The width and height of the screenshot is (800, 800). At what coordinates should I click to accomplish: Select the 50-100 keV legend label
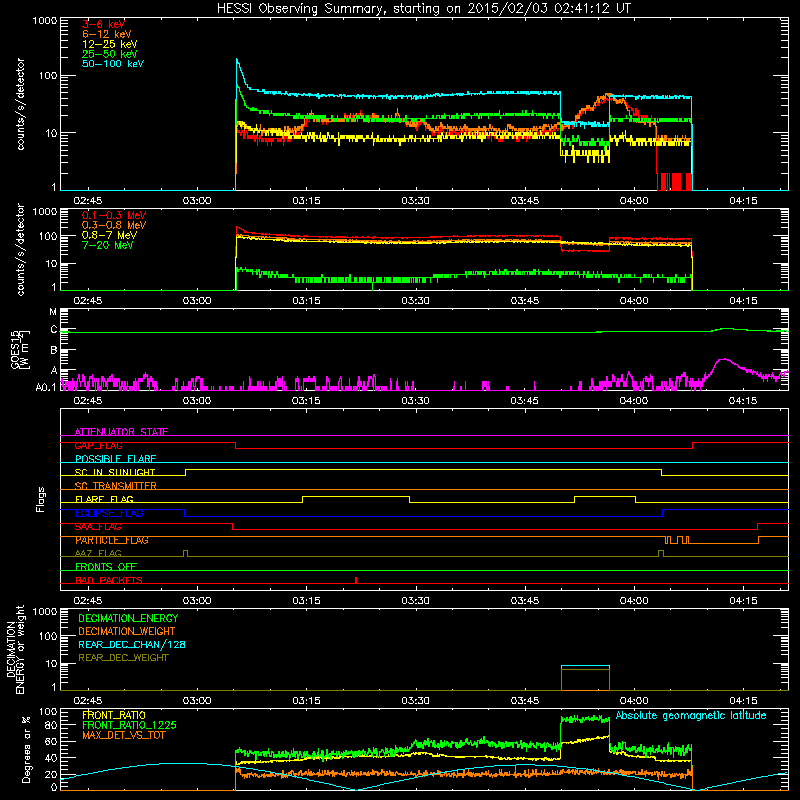(x=113, y=64)
